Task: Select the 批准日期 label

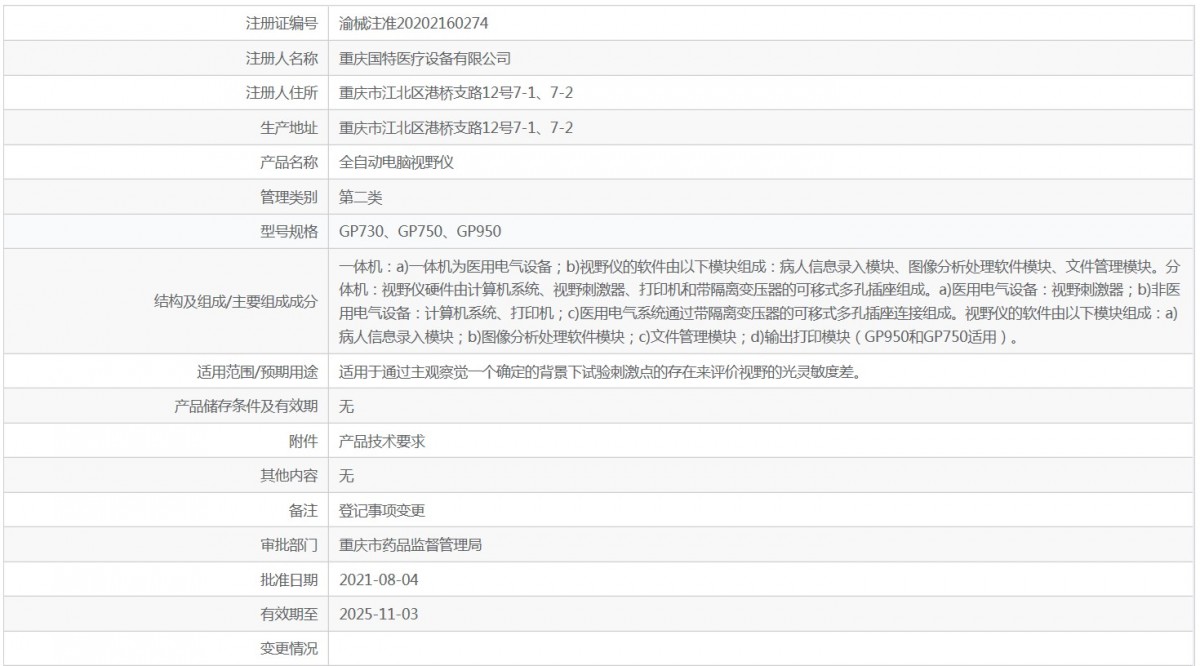Action: [289, 580]
